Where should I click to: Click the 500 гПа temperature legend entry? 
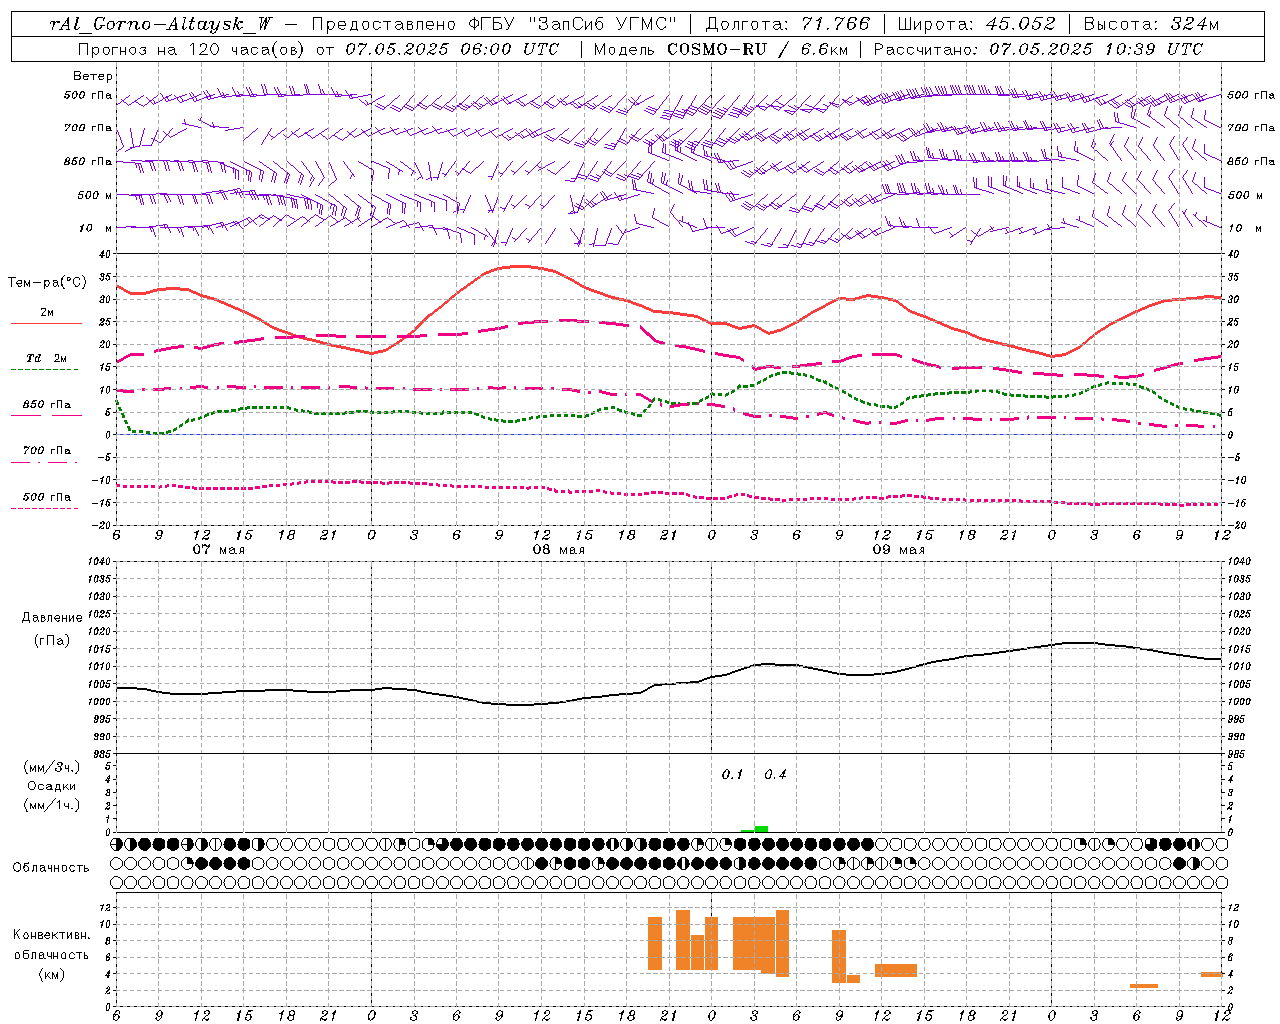click(47, 497)
